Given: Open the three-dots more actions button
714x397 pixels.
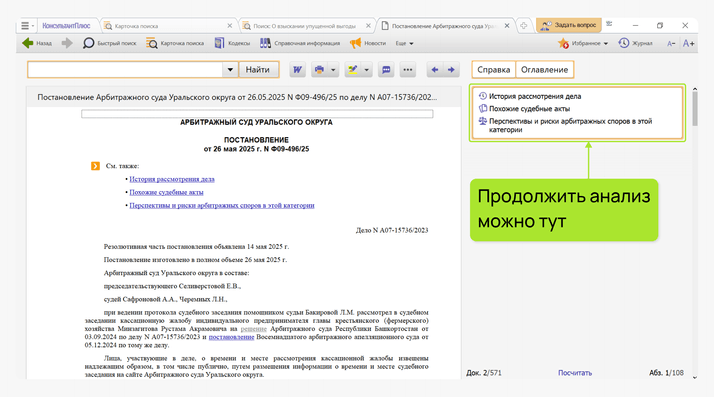Looking at the screenshot, I should [x=408, y=70].
